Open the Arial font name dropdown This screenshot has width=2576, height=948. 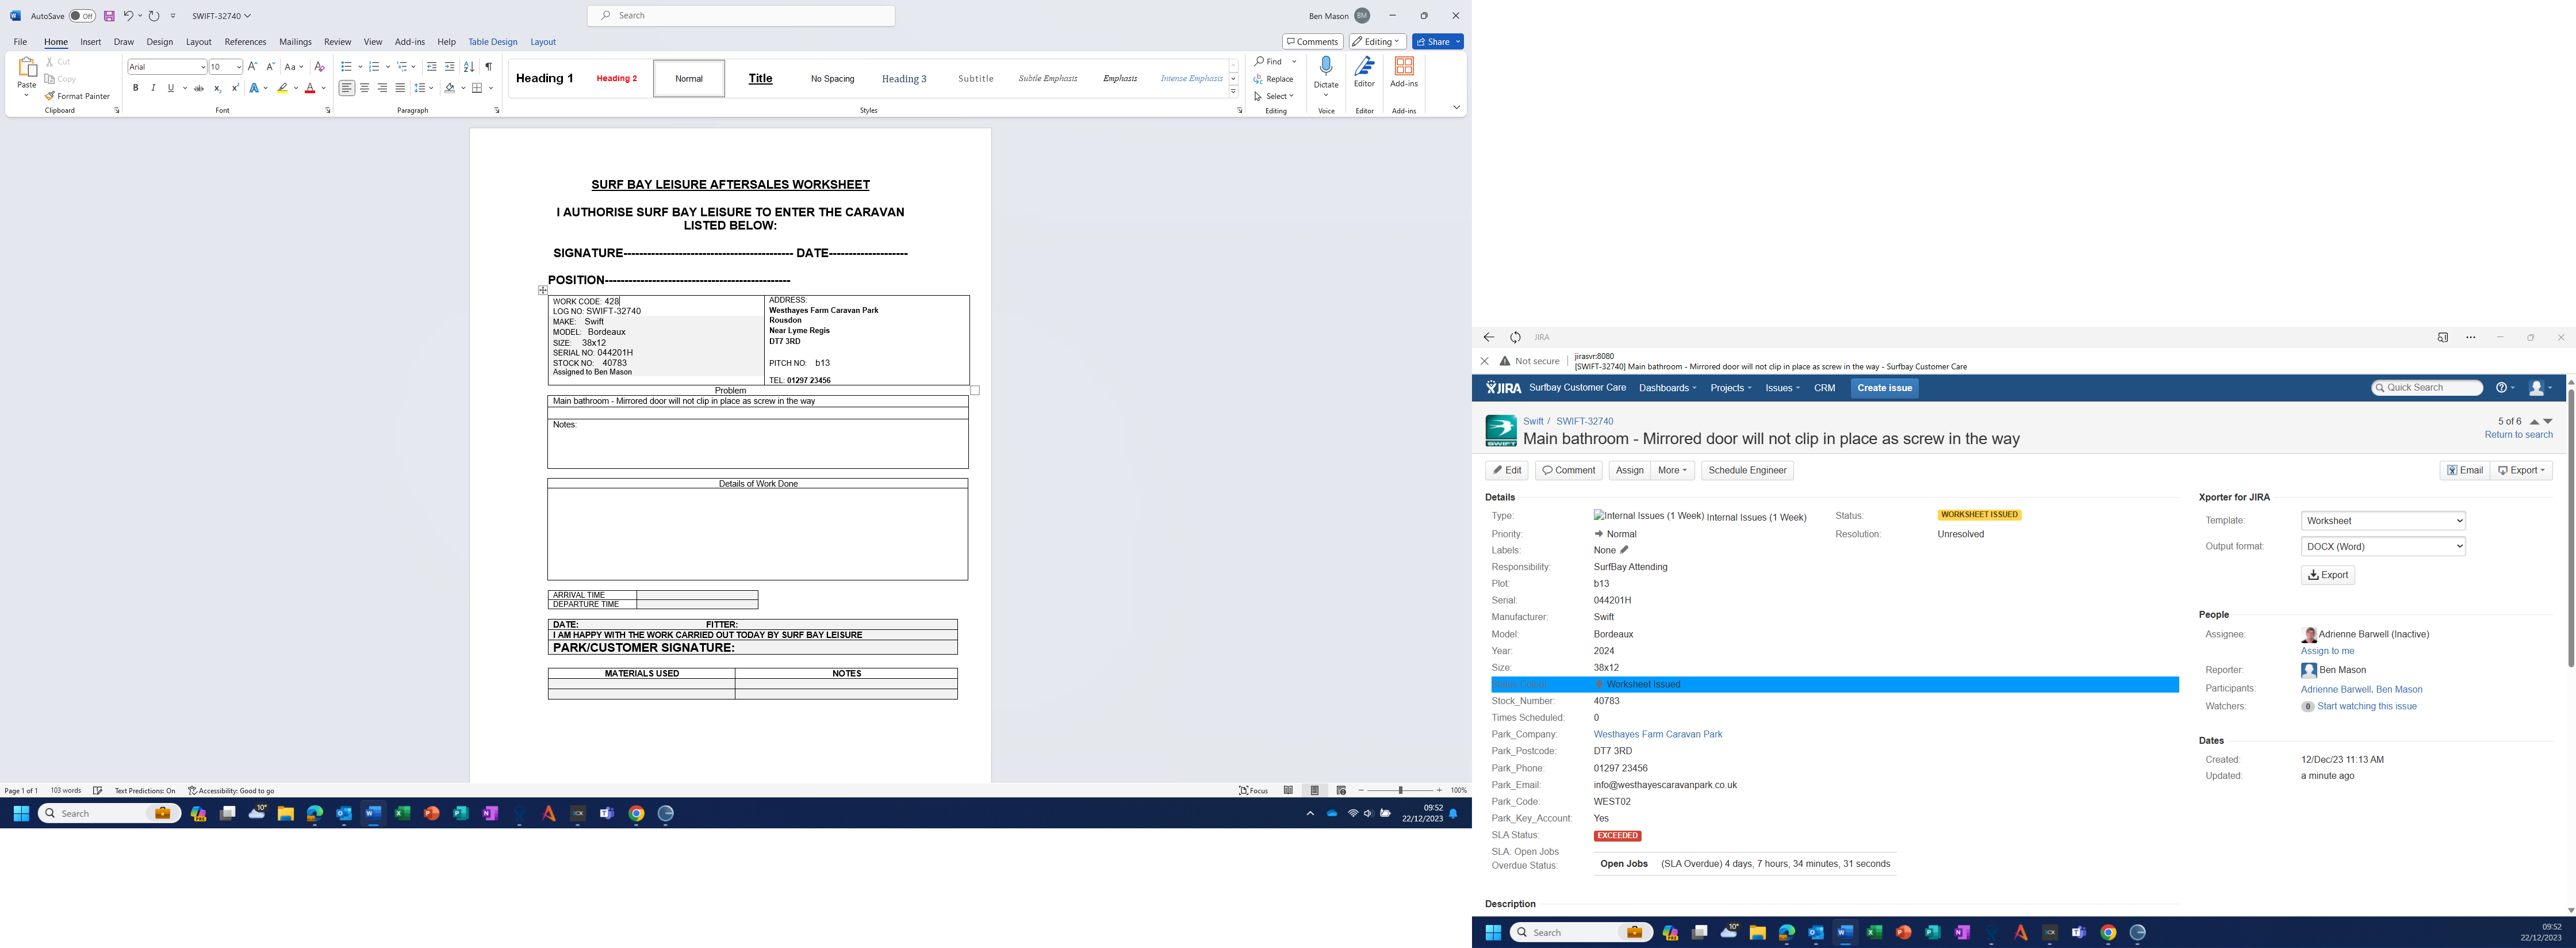point(202,67)
